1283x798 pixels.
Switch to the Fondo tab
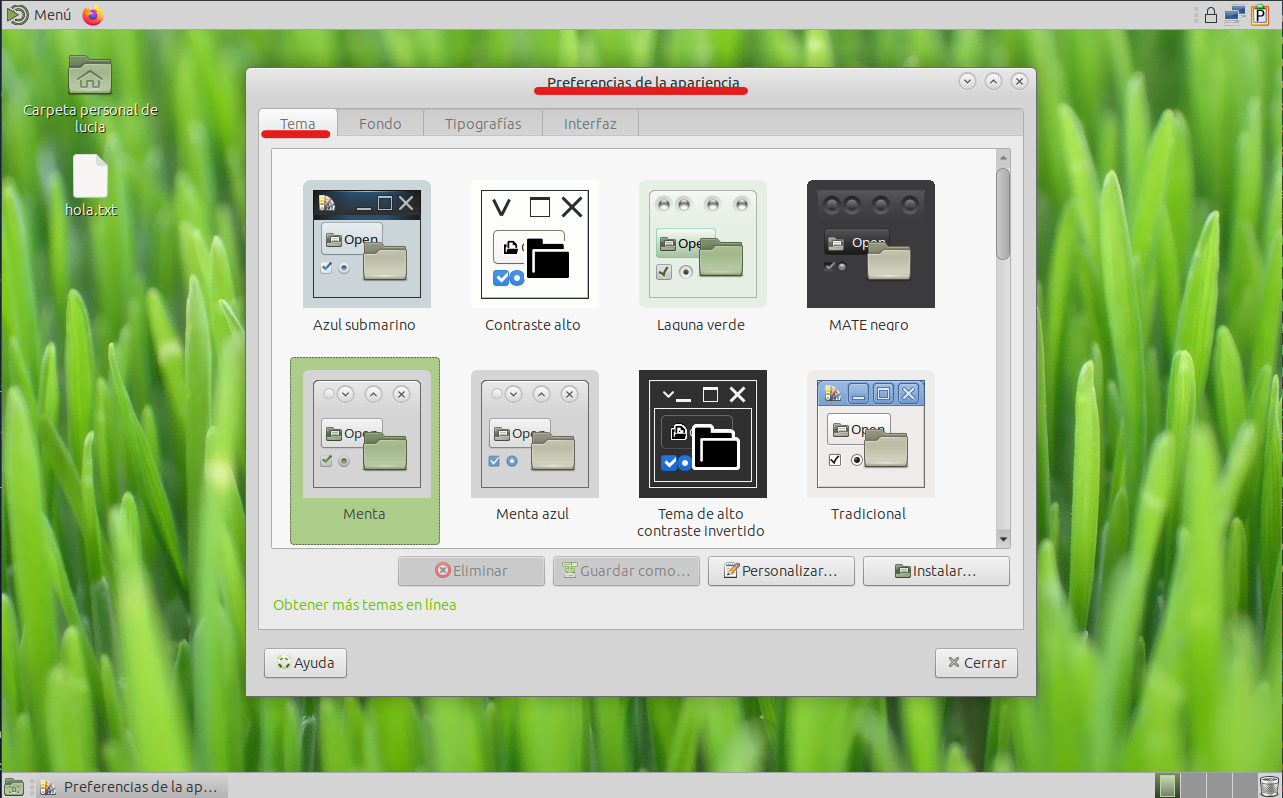[380, 124]
